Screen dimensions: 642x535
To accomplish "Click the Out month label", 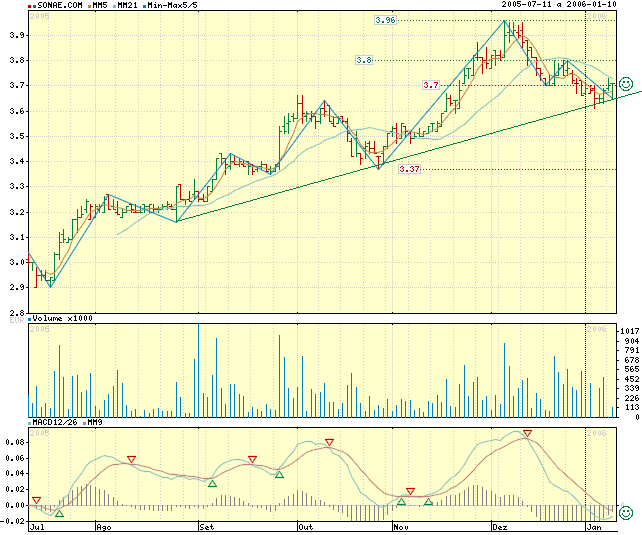I will 305,527.
